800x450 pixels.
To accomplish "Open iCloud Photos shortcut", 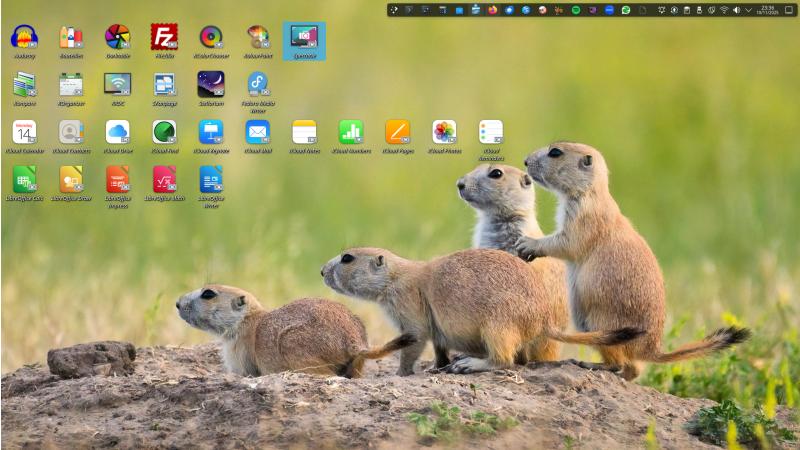I will tap(444, 132).
